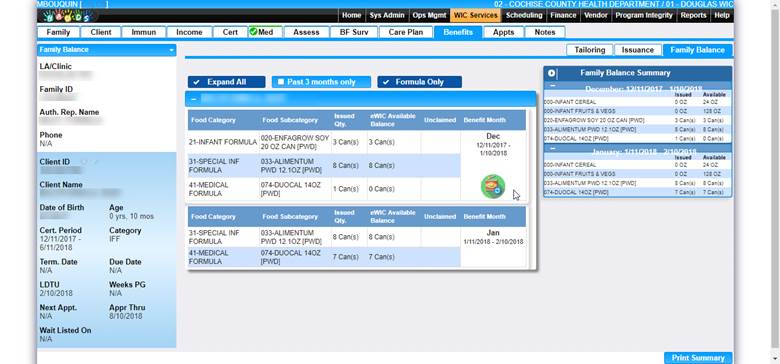The width and height of the screenshot is (780, 364).
Task: Click the HANDS logo in the header
Action: coord(66,15)
